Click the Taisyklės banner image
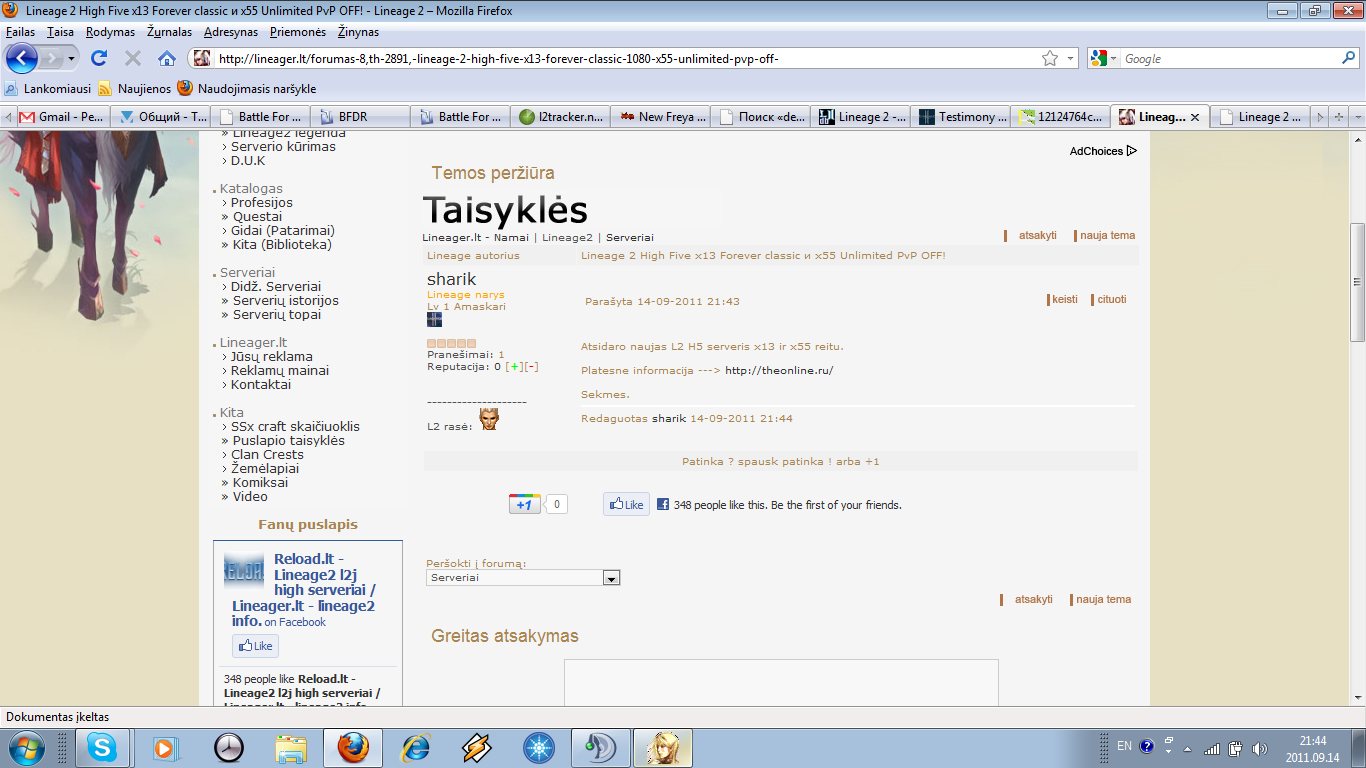The height and width of the screenshot is (768, 1366). 505,211
